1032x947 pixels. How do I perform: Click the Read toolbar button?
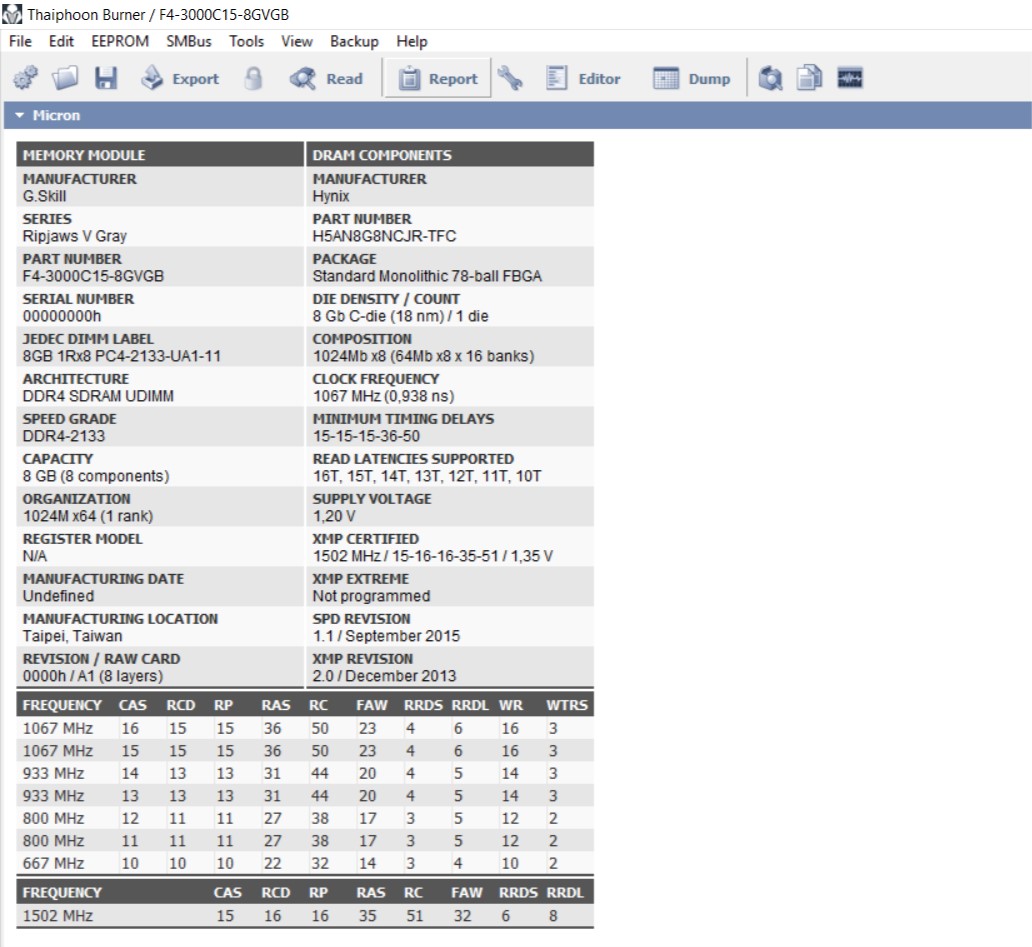(326, 78)
